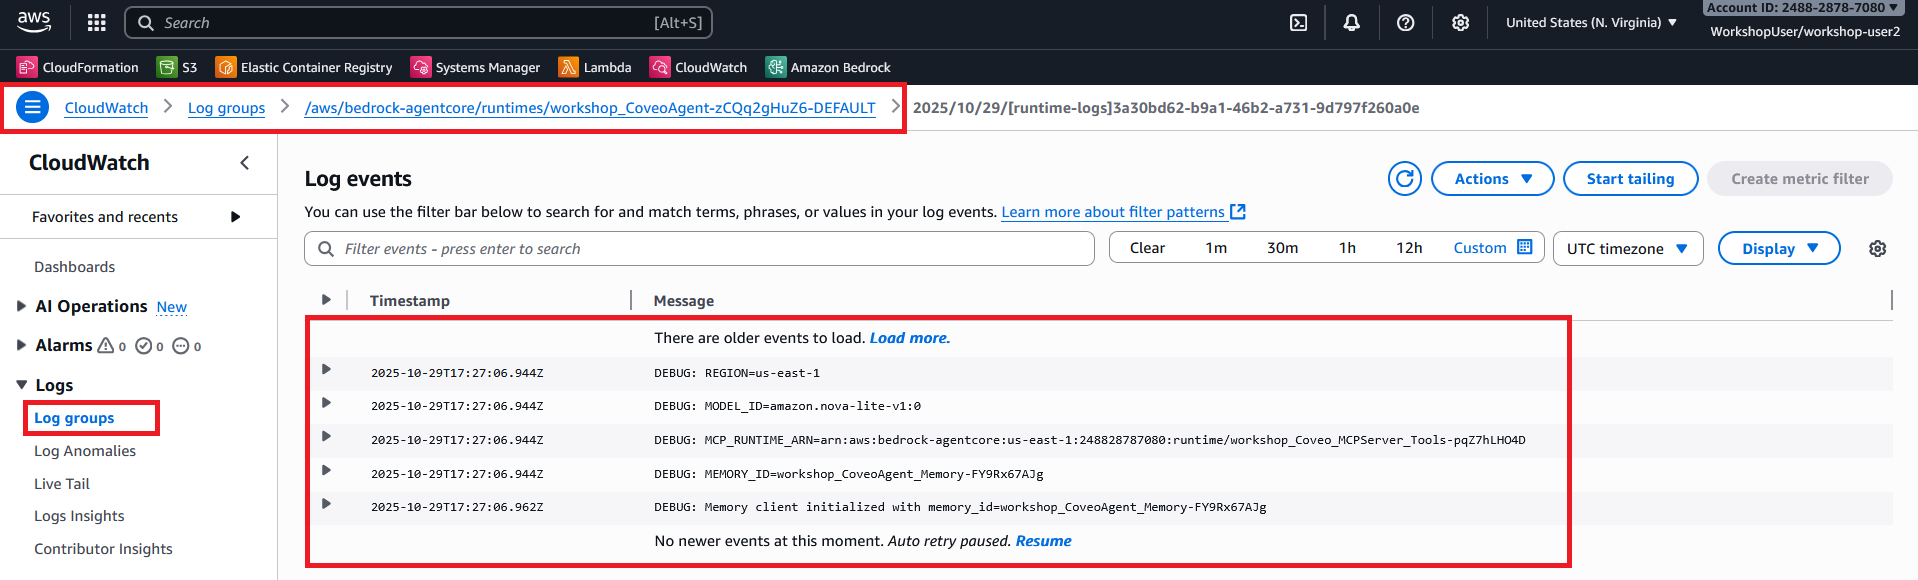The image size is (1918, 580).
Task: Sort by the Timestamp column header
Action: [x=409, y=301]
